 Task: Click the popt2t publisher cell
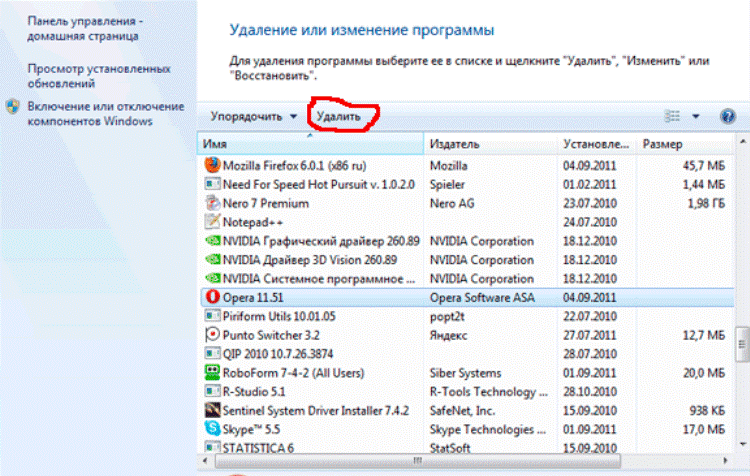447,316
